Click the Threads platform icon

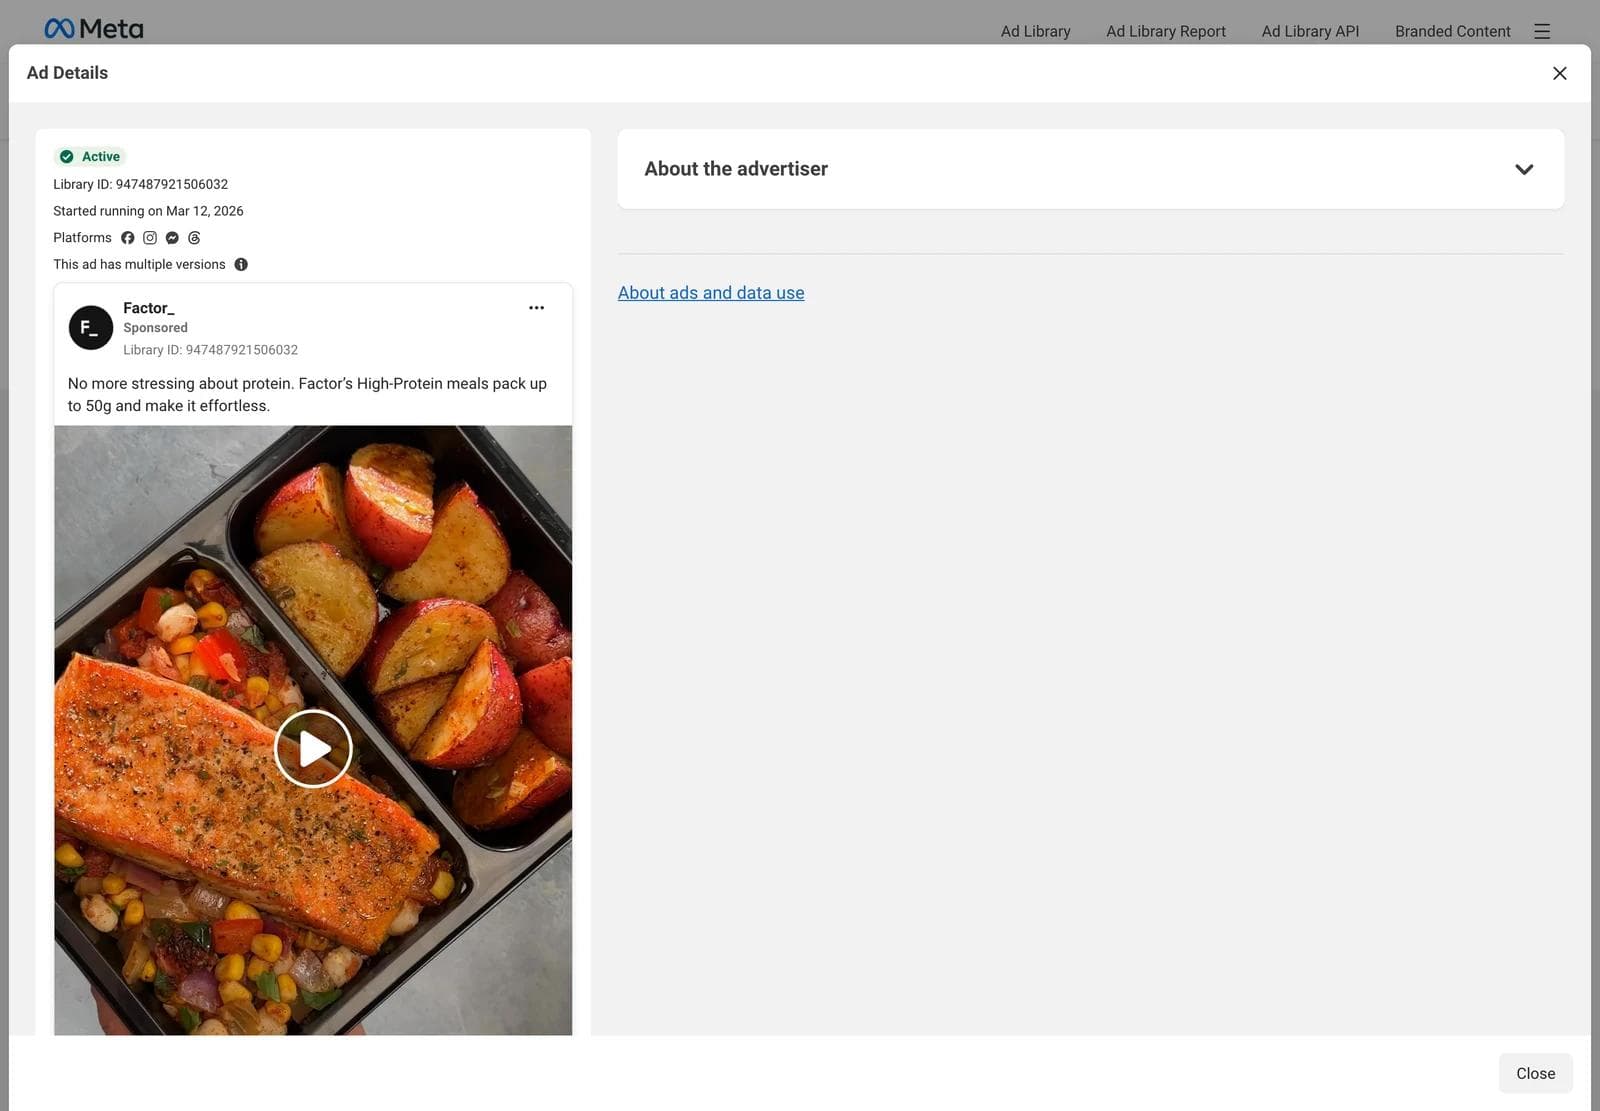[194, 237]
